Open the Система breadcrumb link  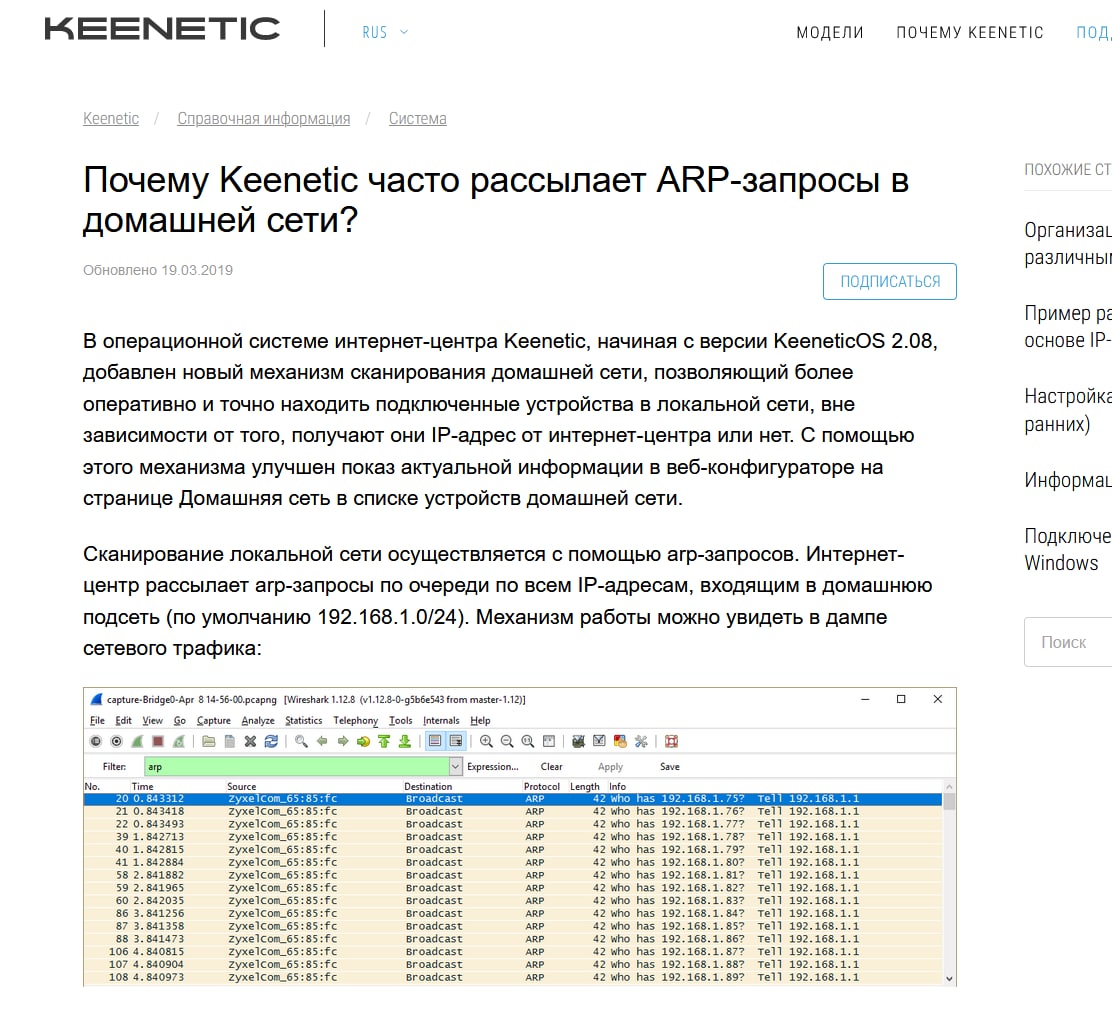(x=417, y=118)
